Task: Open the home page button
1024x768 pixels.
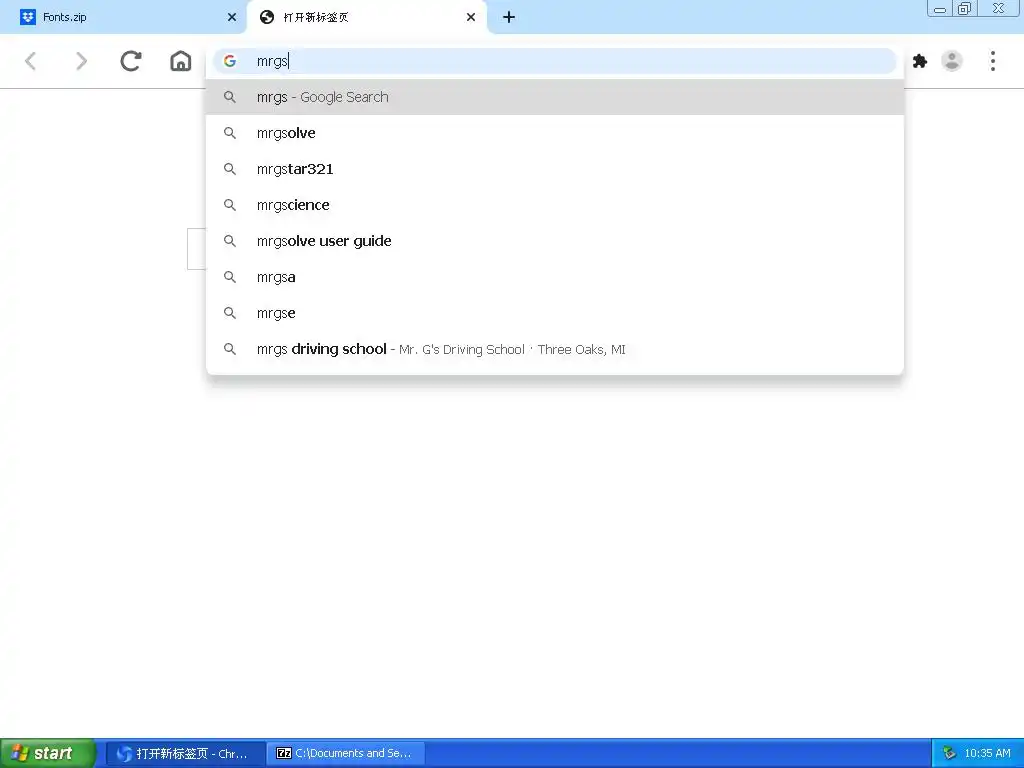Action: [181, 61]
